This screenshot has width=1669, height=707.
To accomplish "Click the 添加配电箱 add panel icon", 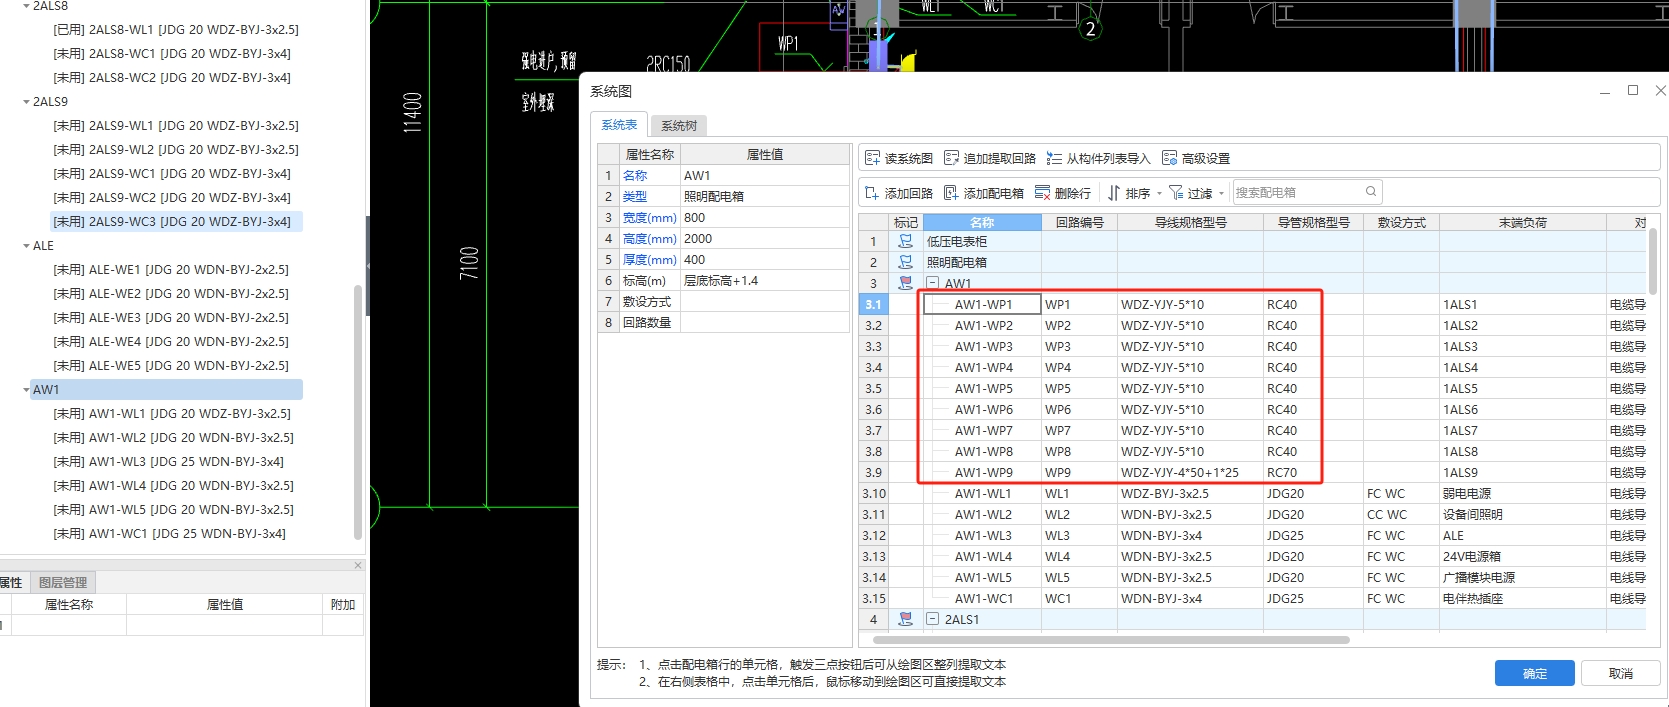I will [951, 193].
